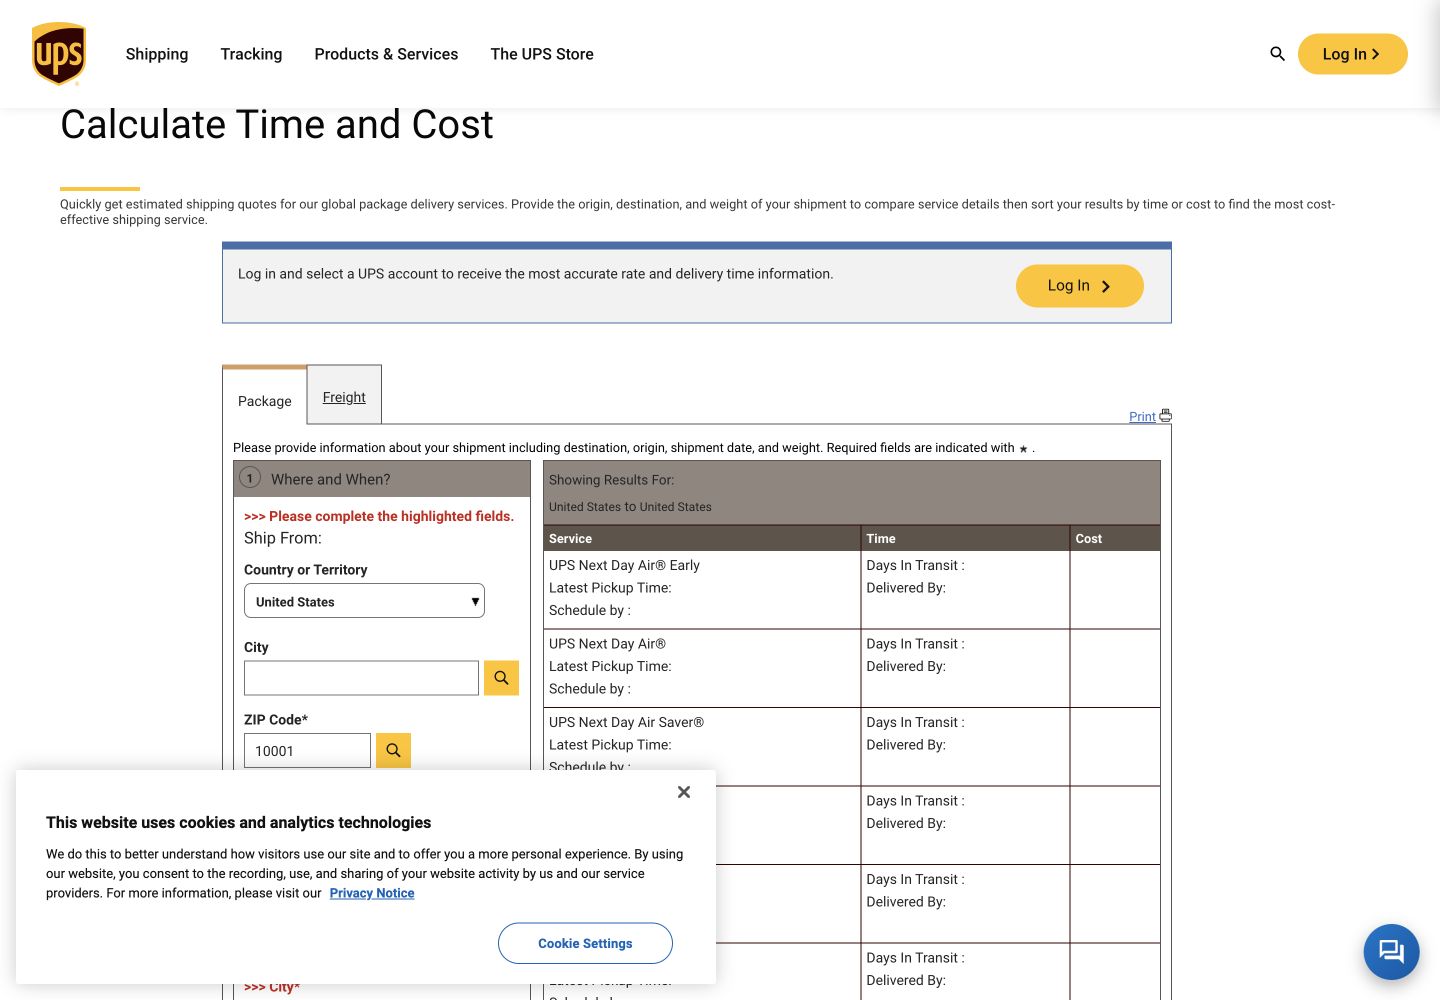The width and height of the screenshot is (1440, 1000).
Task: Click the City lookup search icon
Action: pos(501,678)
